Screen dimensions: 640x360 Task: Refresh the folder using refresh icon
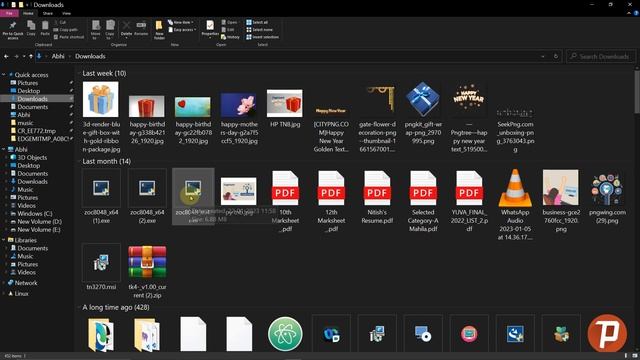pyautogui.click(x=556, y=56)
